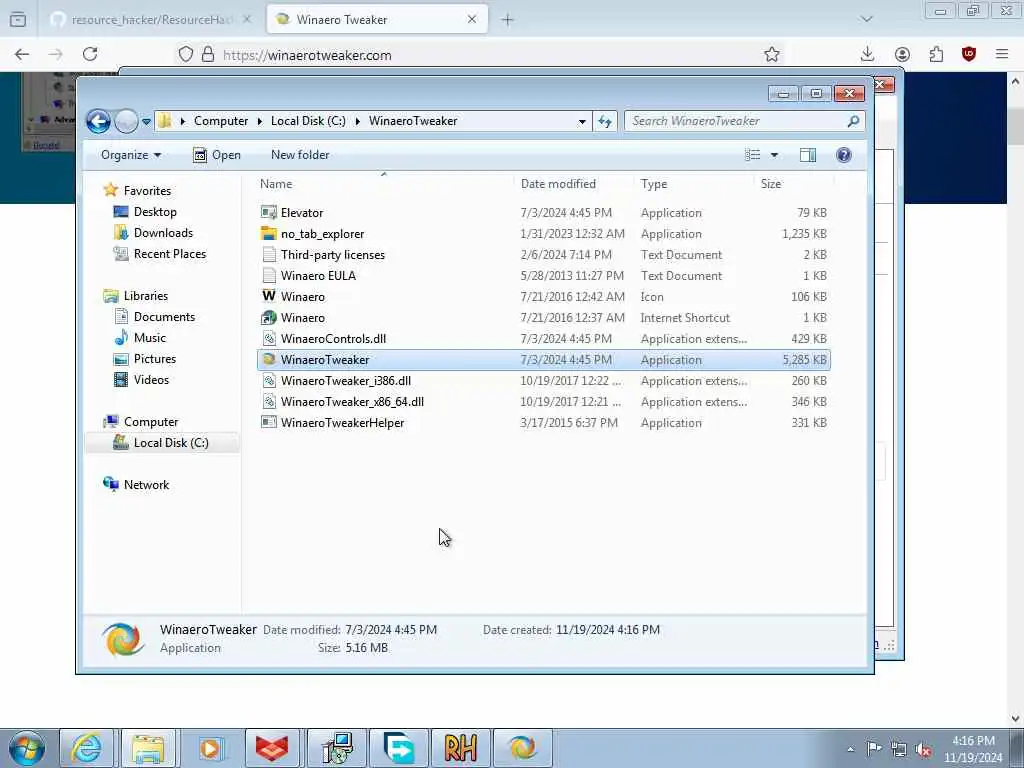The height and width of the screenshot is (768, 1024).
Task: Click Local Disk (C:) in the breadcrumb
Action: pos(308,121)
